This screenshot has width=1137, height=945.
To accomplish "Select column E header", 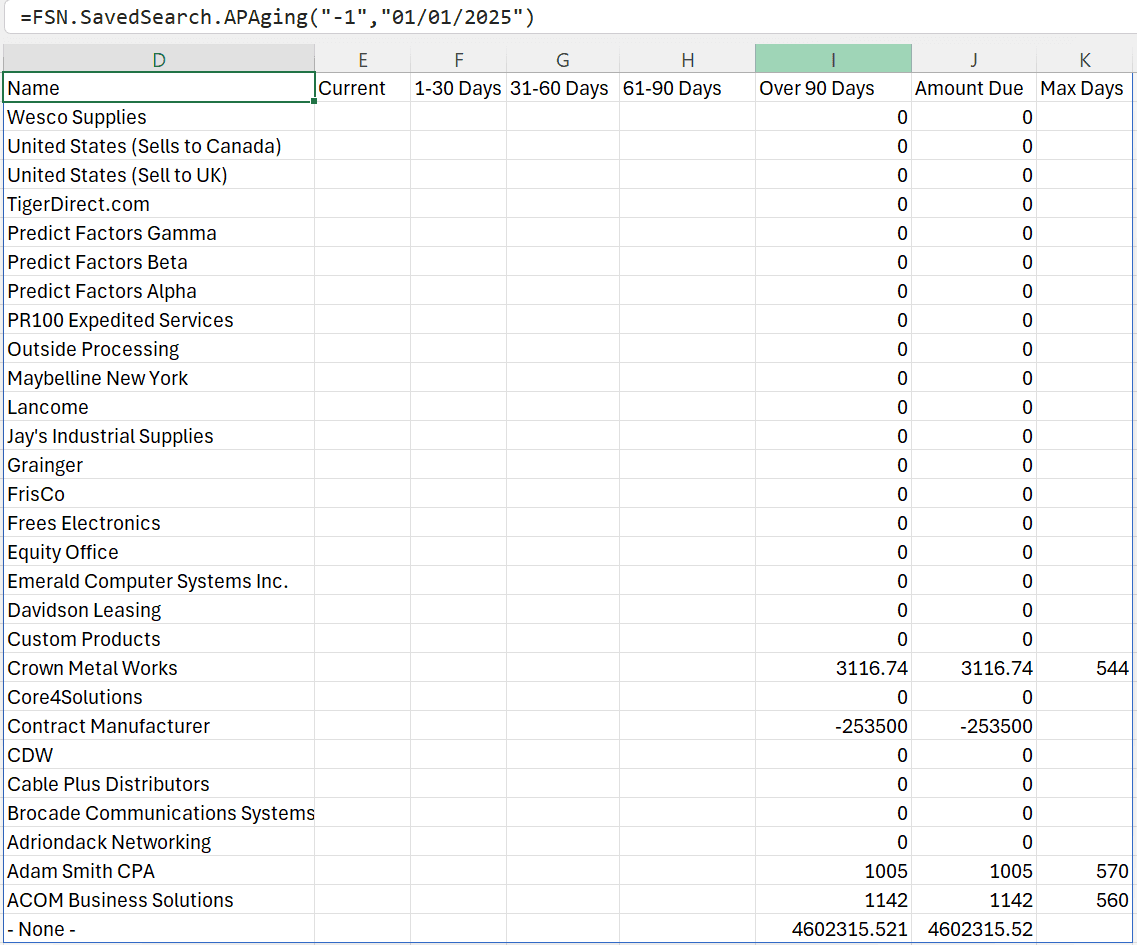I will (x=363, y=59).
